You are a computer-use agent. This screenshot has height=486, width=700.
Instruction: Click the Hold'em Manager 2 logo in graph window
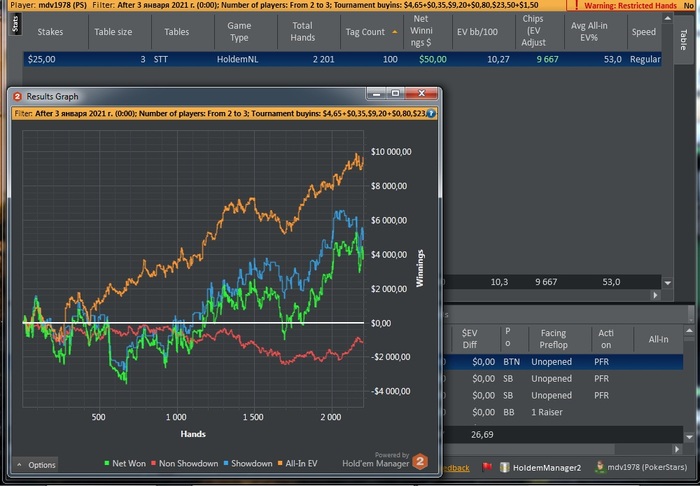pos(419,461)
